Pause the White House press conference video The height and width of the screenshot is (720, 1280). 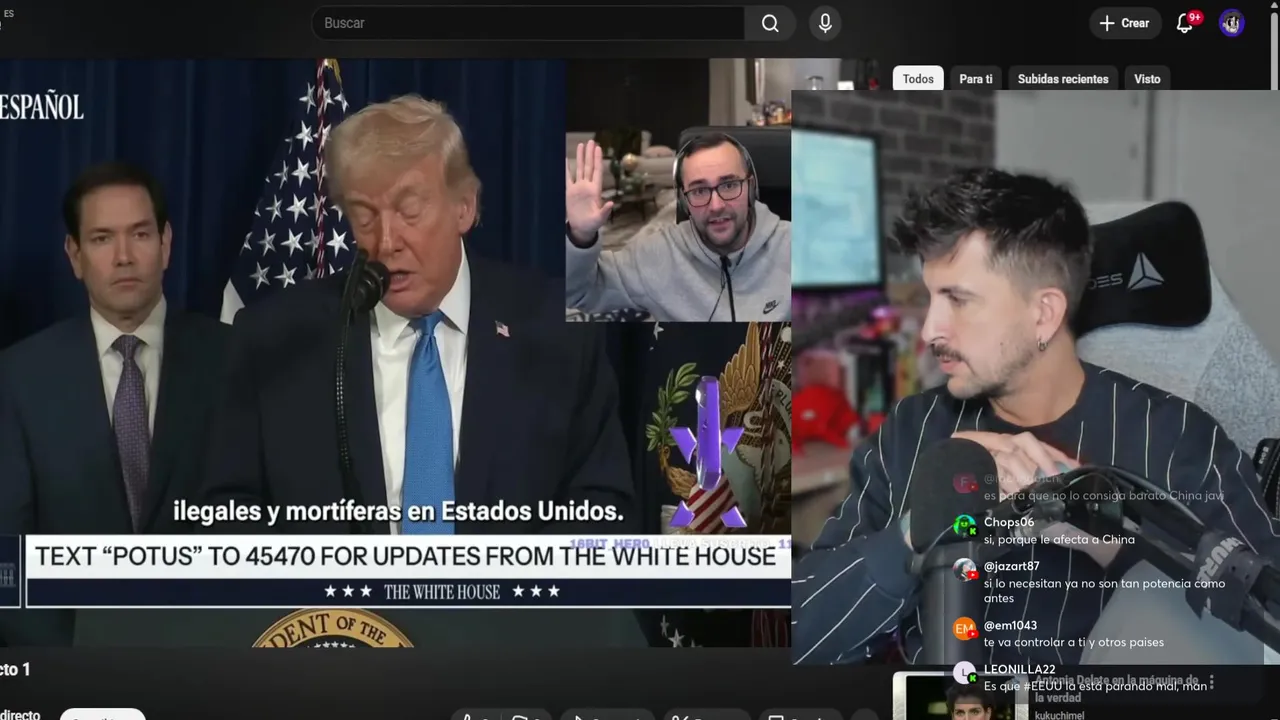pos(395,352)
